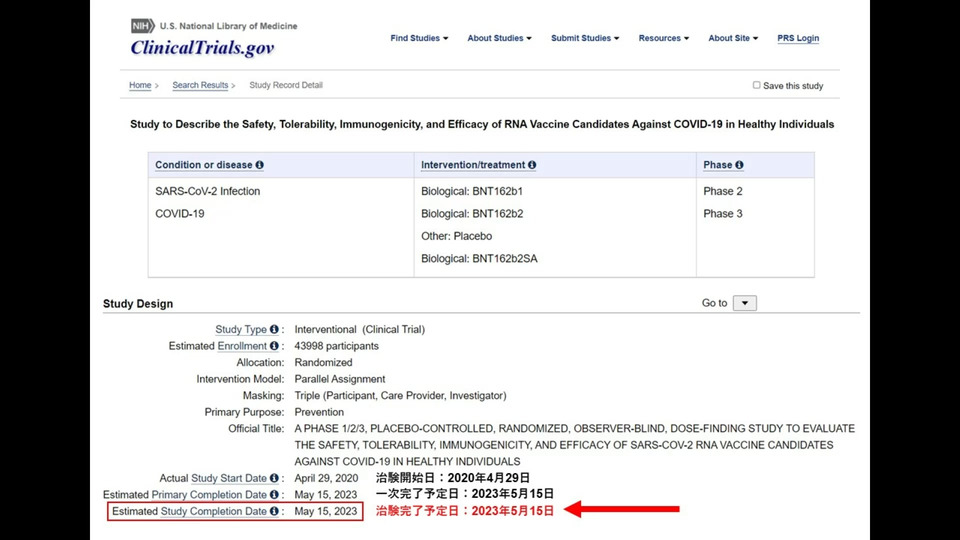This screenshot has height=540, width=960.
Task: Click Biological: BNT162b2SA entry
Action: point(479,258)
